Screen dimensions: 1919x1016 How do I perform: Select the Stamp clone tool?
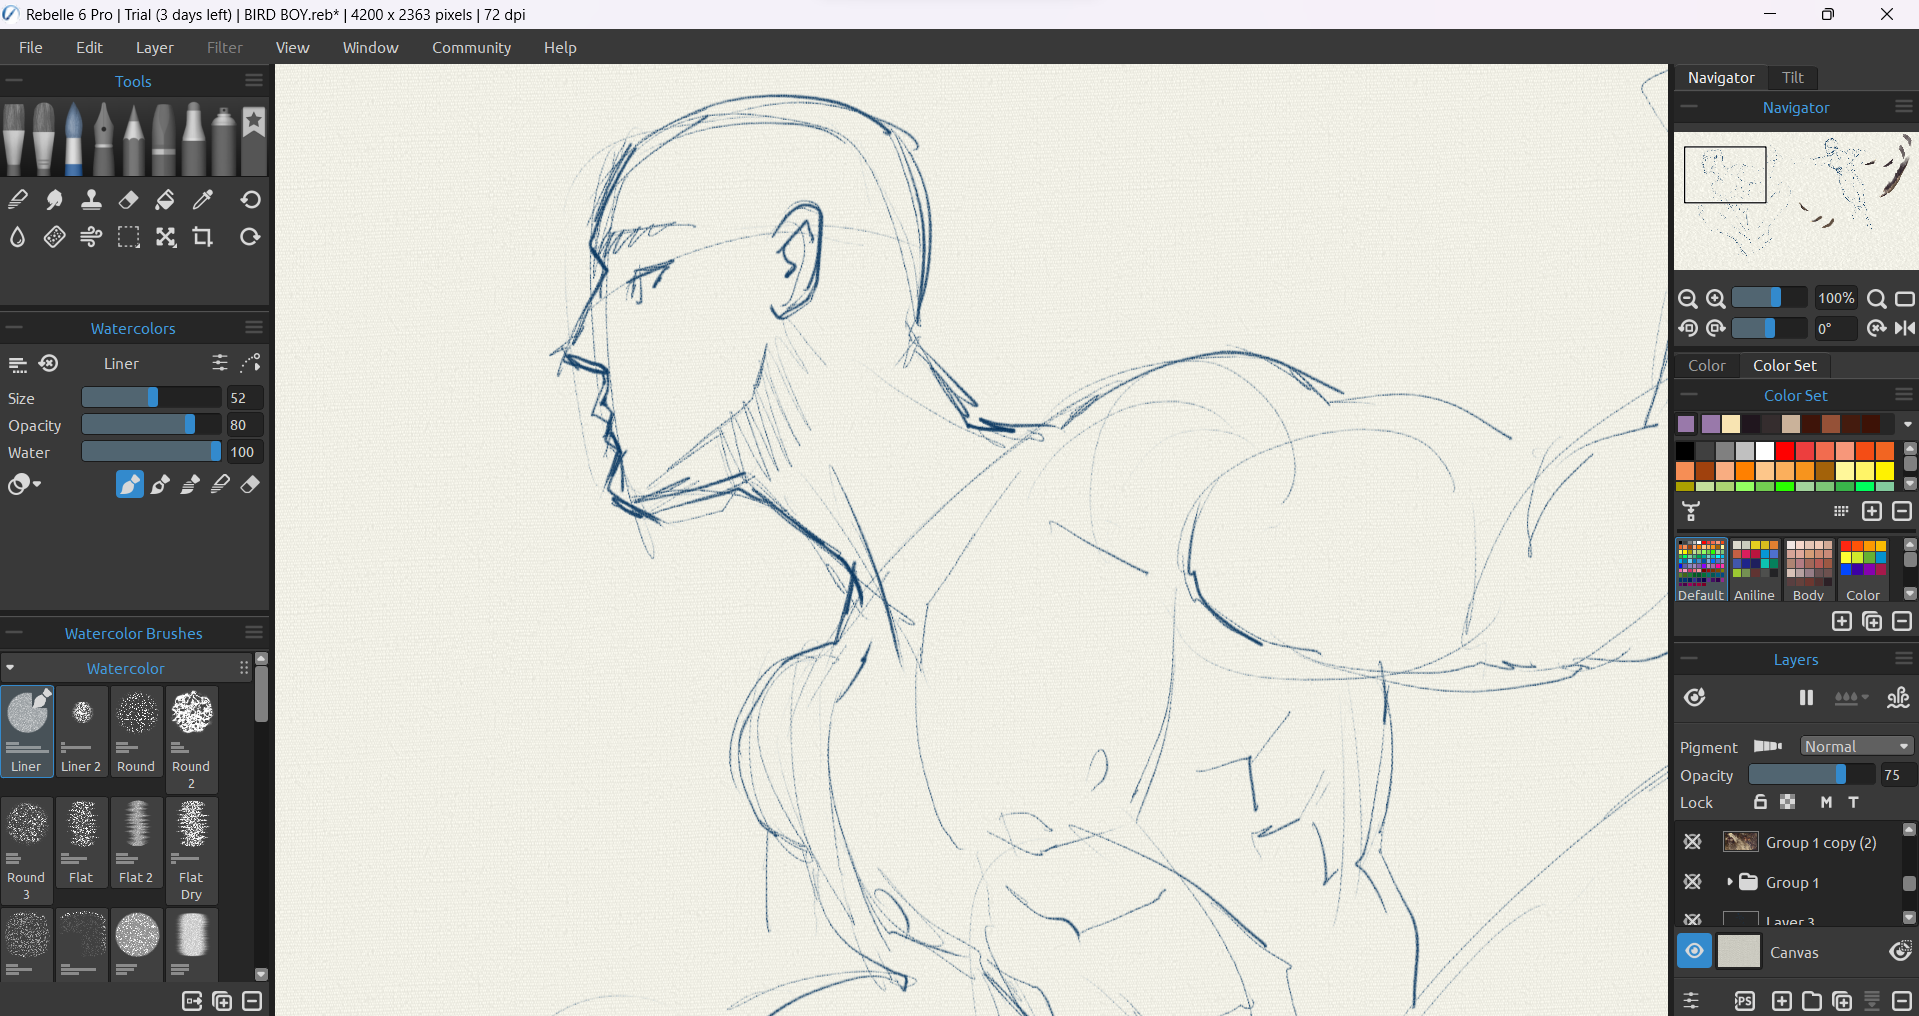click(x=91, y=200)
